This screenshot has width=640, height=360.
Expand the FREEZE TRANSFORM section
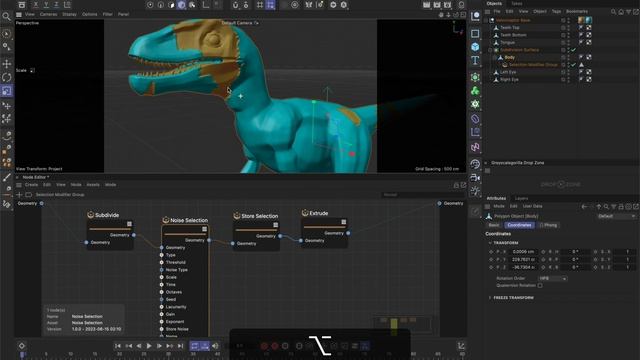[490, 298]
